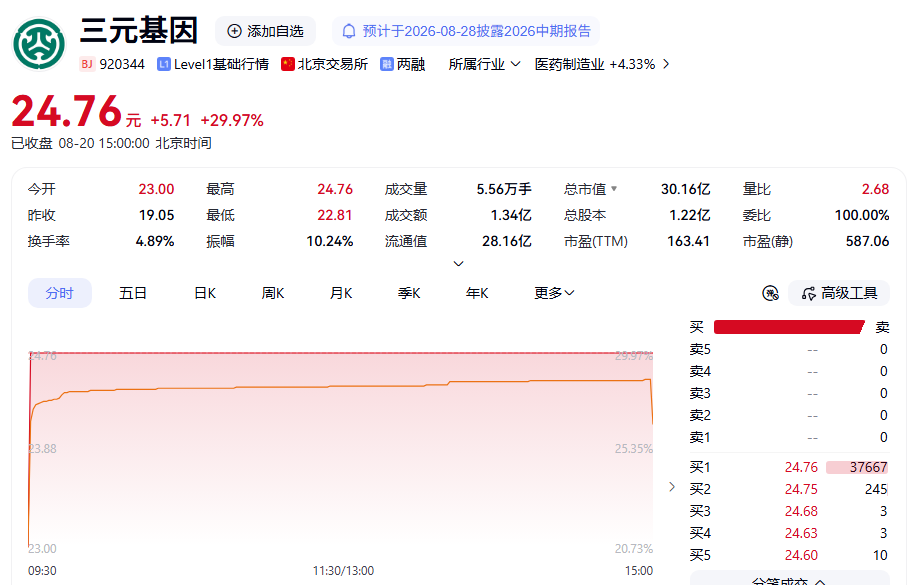Click 成交额 value 1.34亿
920x585 pixels.
point(511,215)
